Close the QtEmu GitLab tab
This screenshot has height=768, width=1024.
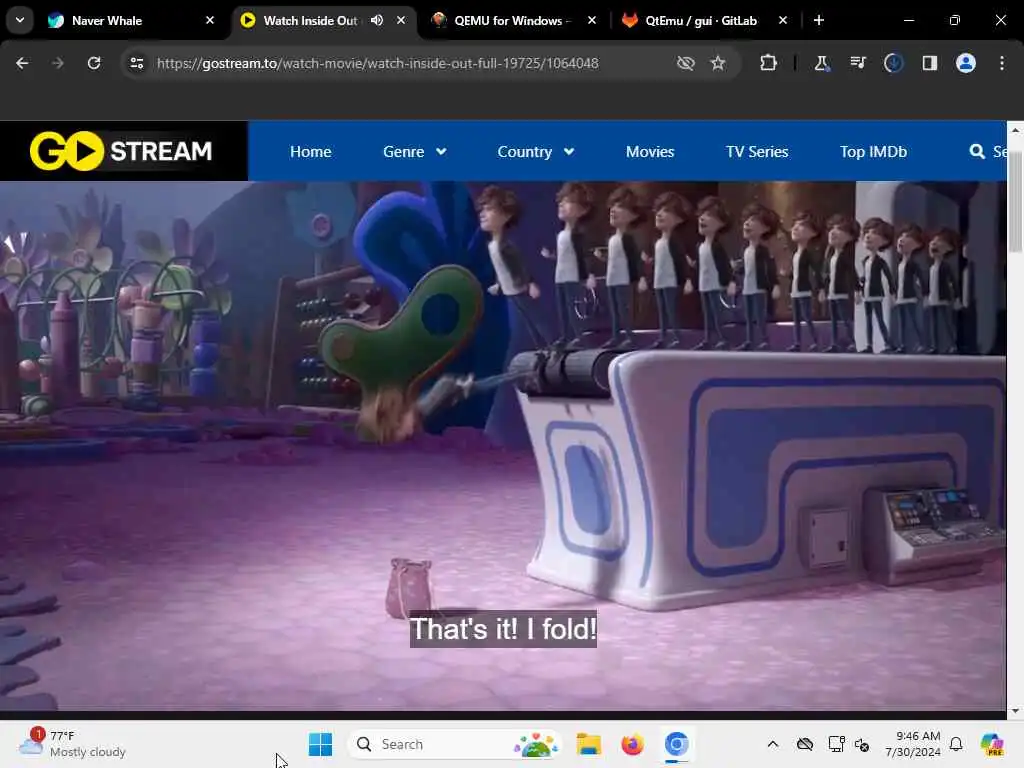click(782, 20)
